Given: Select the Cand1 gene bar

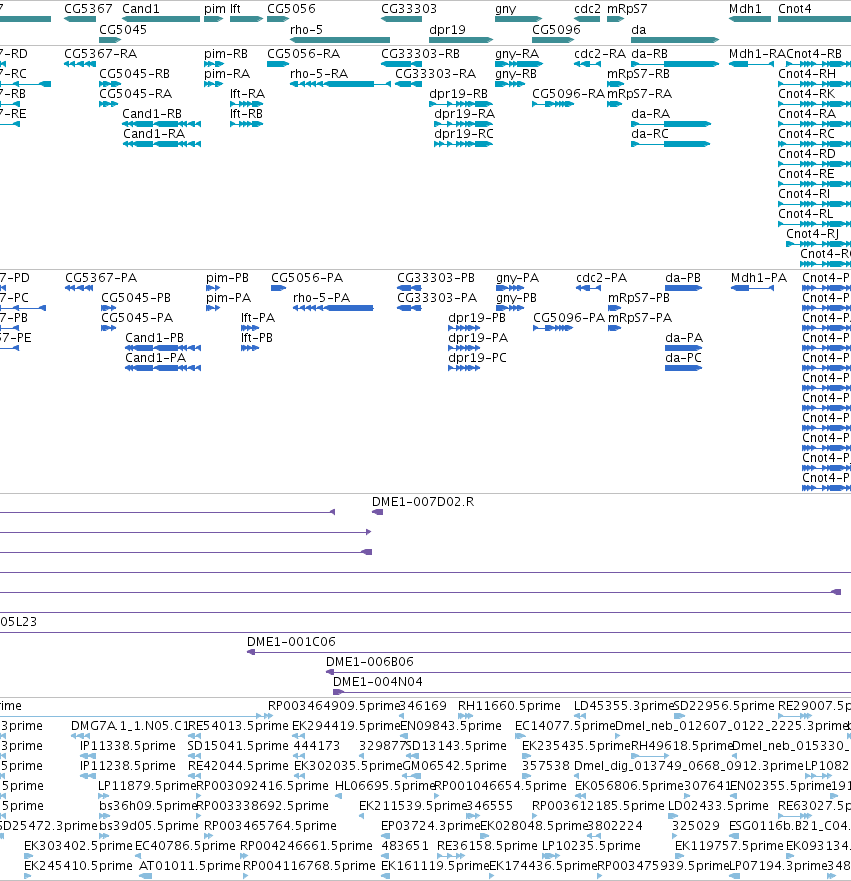Looking at the screenshot, I should pos(161,19).
